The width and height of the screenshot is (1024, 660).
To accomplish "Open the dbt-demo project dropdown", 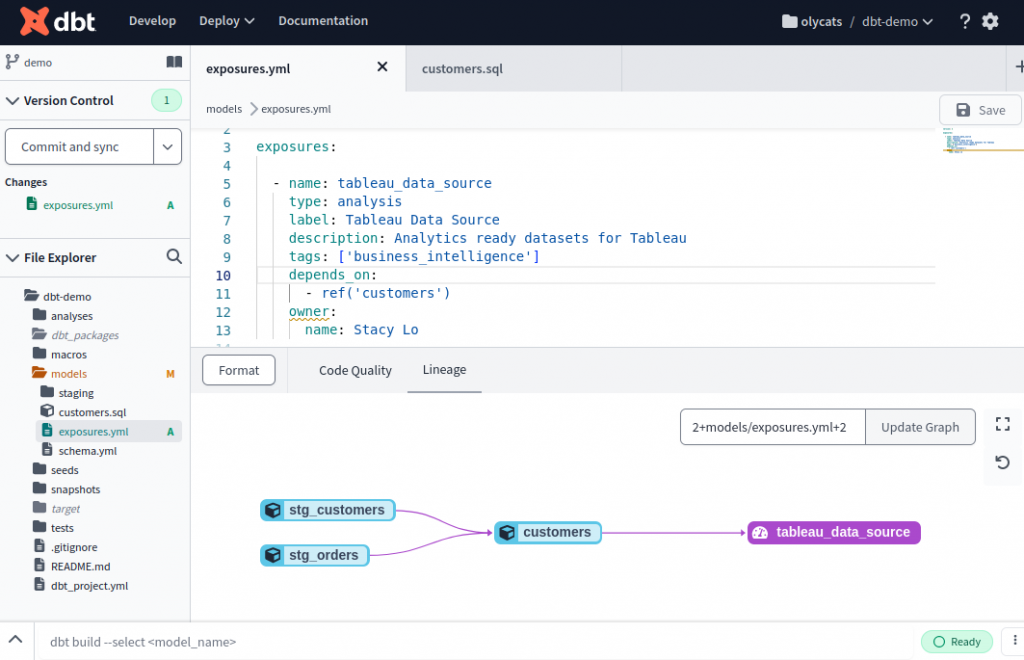I will (x=897, y=22).
